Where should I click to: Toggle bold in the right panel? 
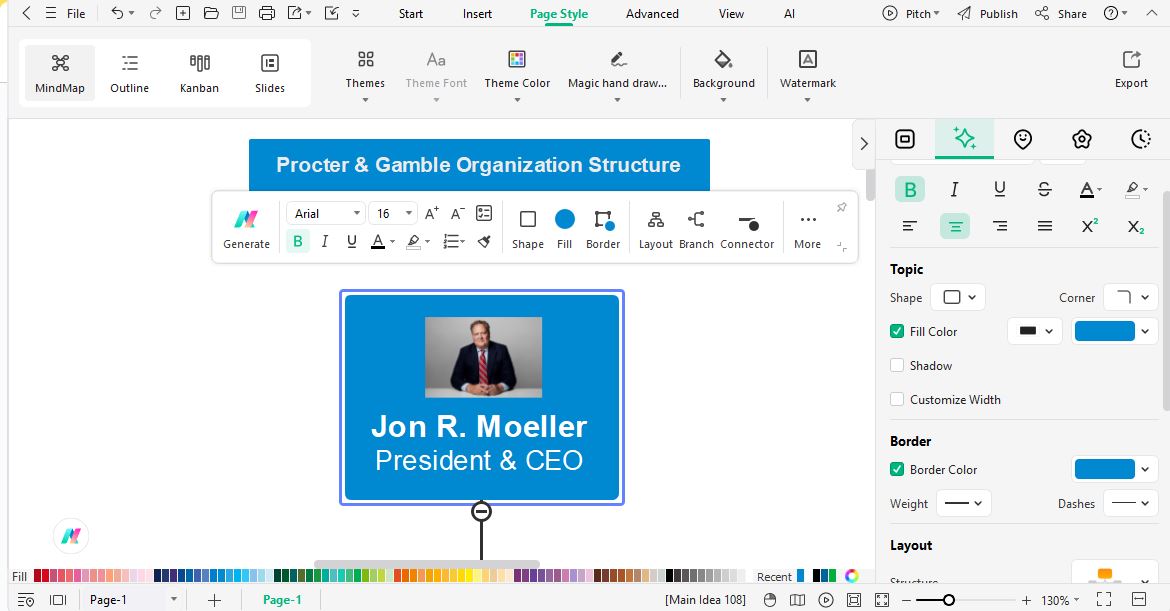910,189
